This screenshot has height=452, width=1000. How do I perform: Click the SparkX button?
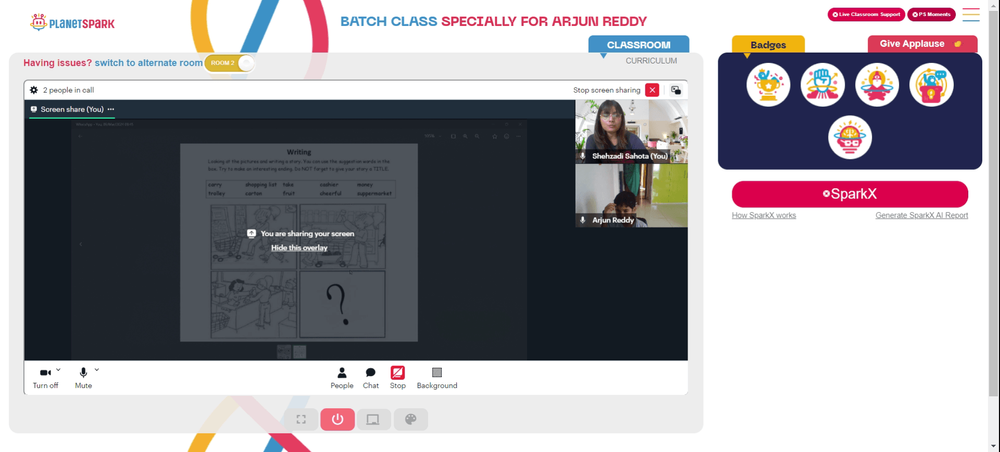(849, 194)
